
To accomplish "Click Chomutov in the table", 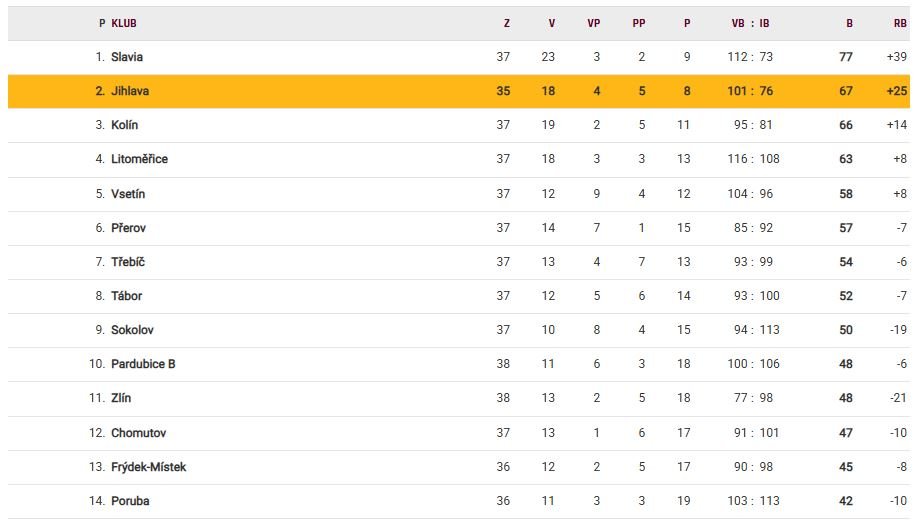I will (138, 433).
